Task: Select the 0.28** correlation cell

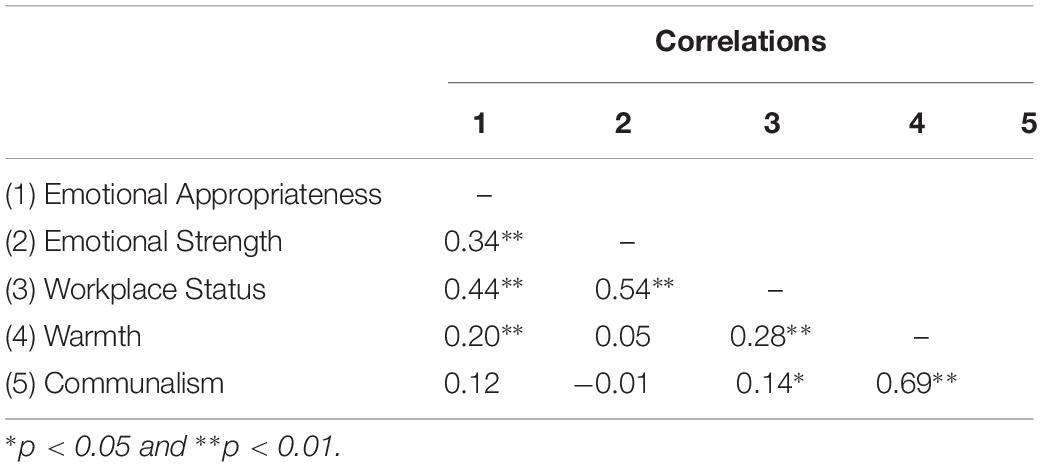Action: 770,336
